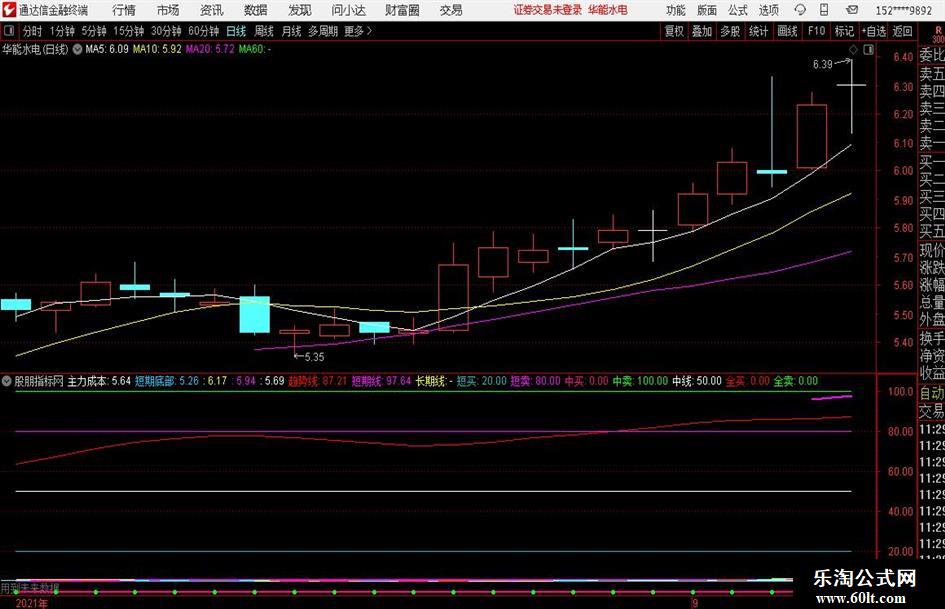Click the 现价 label in right sidebar

click(x=932, y=250)
